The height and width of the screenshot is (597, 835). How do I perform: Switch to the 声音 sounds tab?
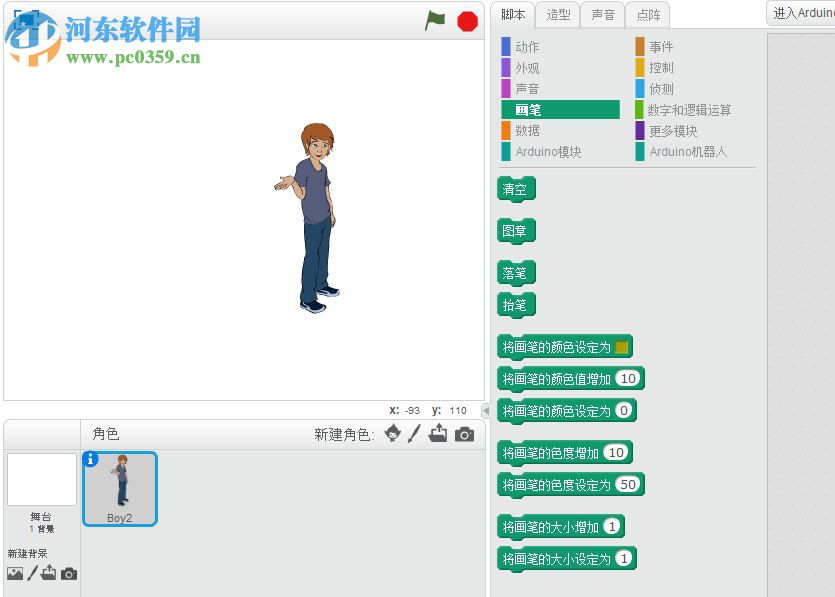point(602,14)
